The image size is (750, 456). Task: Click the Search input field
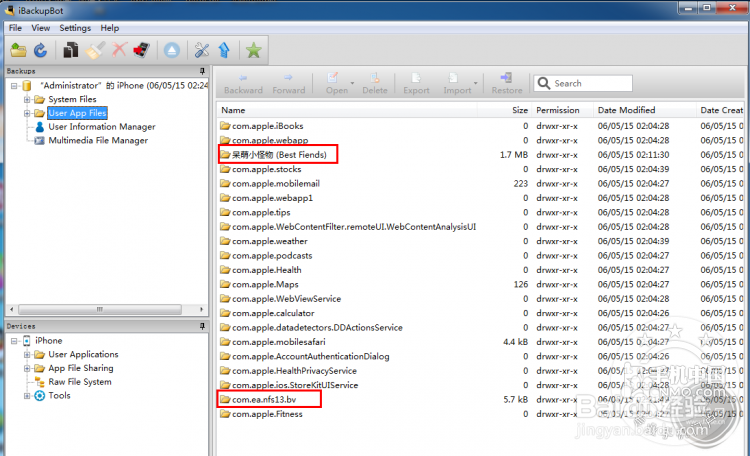pyautogui.click(x=583, y=83)
